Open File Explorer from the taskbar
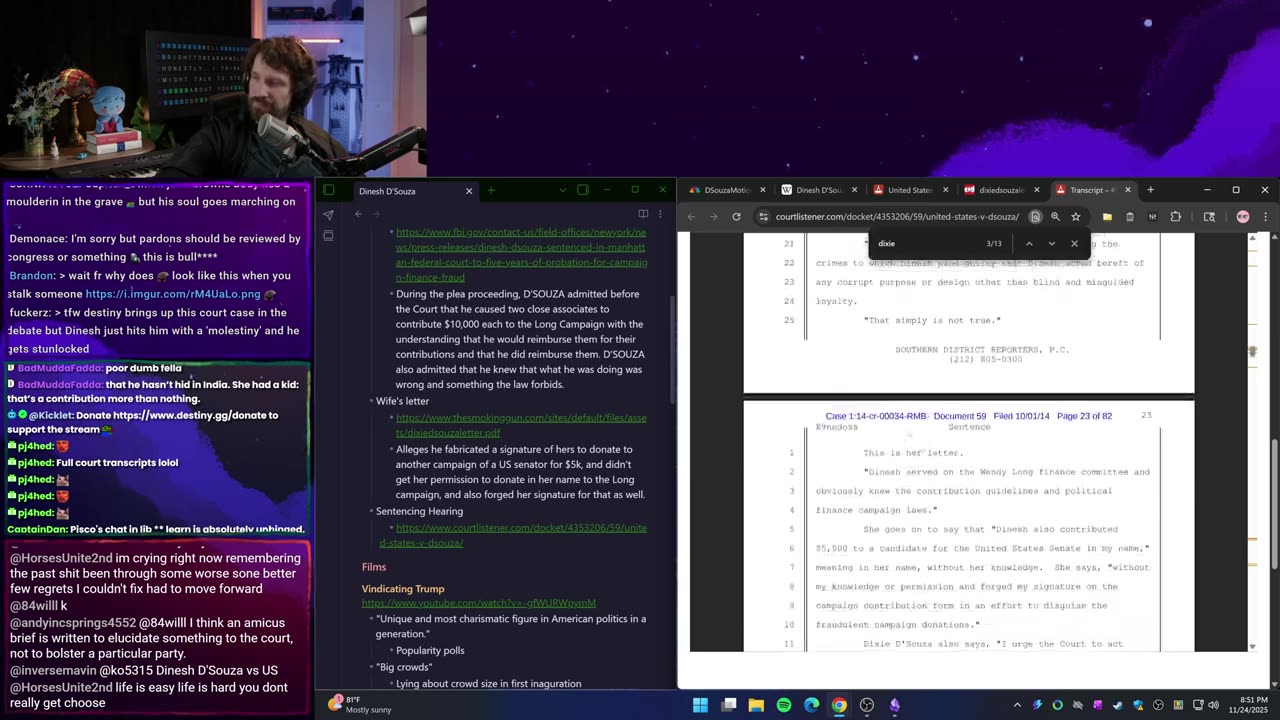The width and height of the screenshot is (1280, 720). click(756, 705)
